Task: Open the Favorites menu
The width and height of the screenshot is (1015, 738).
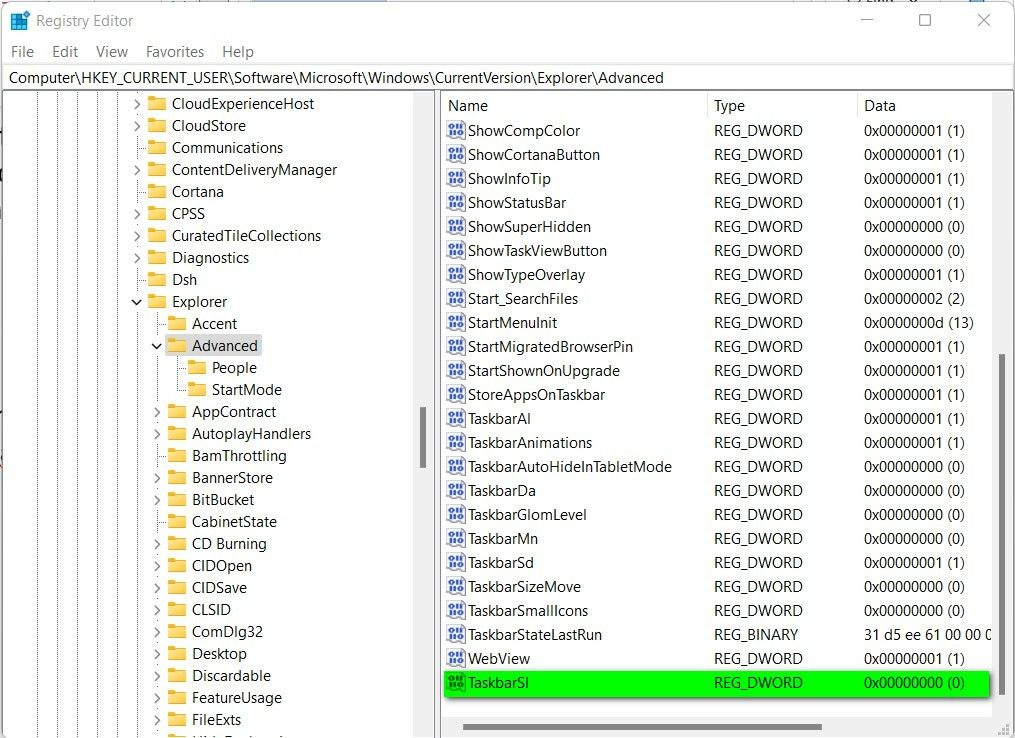Action: click(x=175, y=52)
